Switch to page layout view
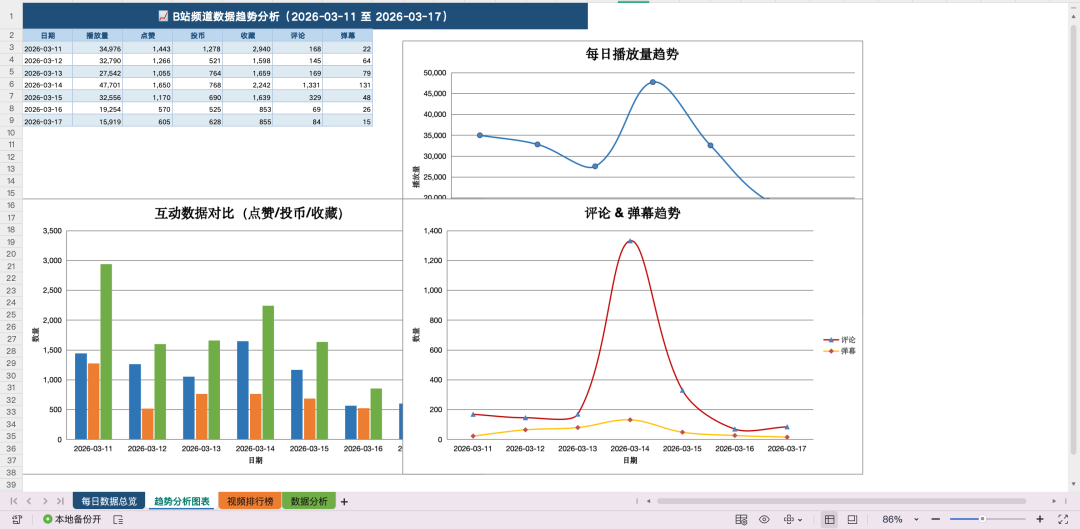 pyautogui.click(x=851, y=519)
